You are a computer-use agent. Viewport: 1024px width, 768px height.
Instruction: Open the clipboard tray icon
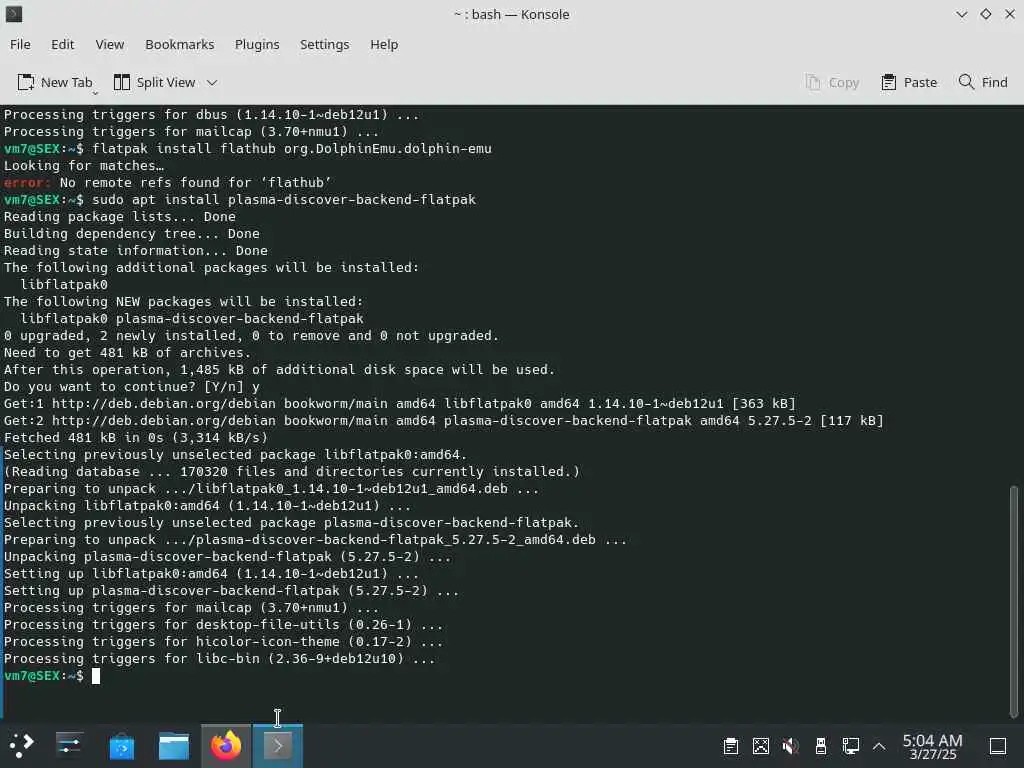tap(731, 746)
